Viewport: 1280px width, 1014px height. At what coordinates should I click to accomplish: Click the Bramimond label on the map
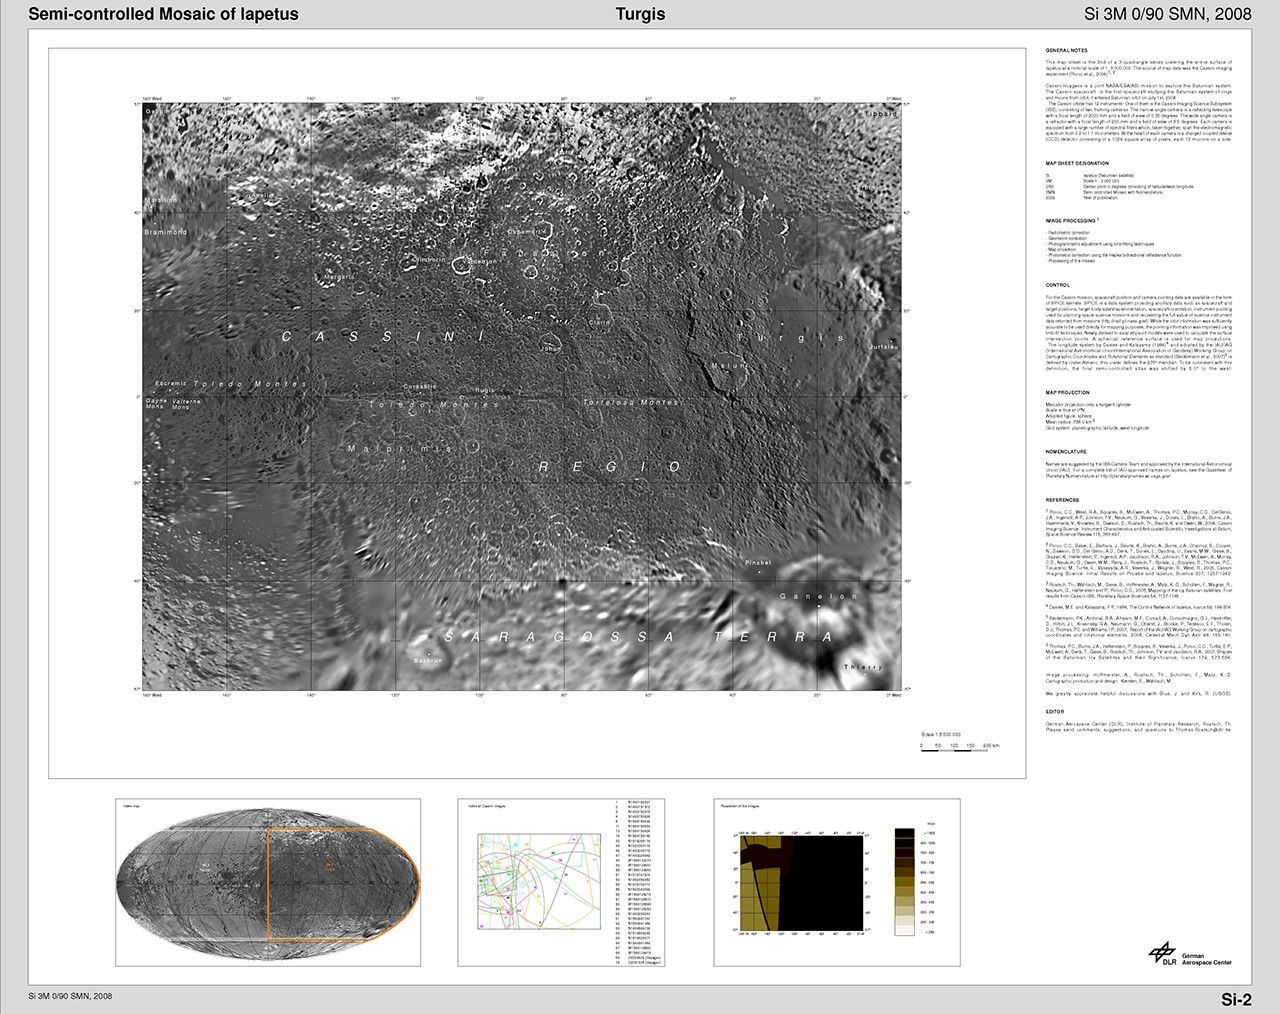pyautogui.click(x=165, y=232)
